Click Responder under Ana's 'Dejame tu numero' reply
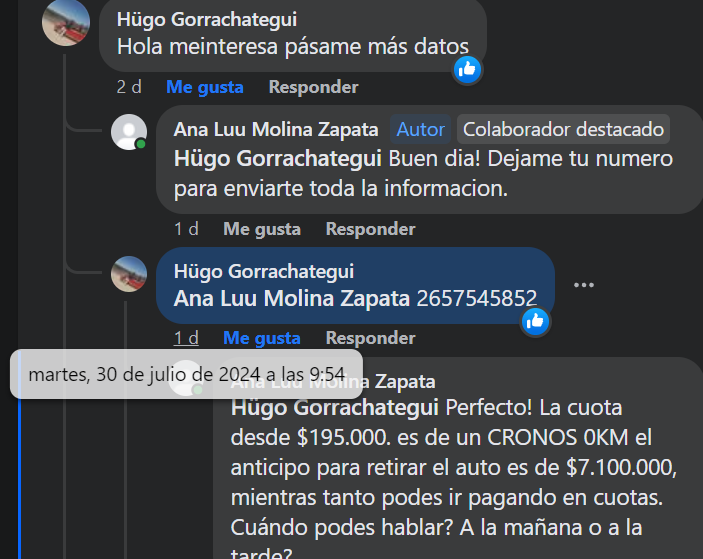The height and width of the screenshot is (559, 703). pyautogui.click(x=370, y=229)
